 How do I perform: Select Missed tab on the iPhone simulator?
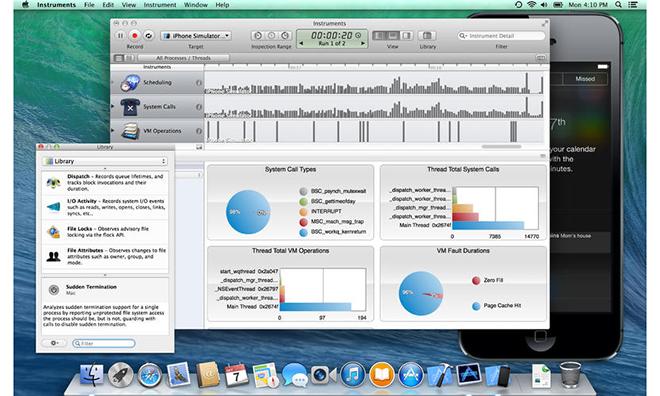(x=585, y=79)
